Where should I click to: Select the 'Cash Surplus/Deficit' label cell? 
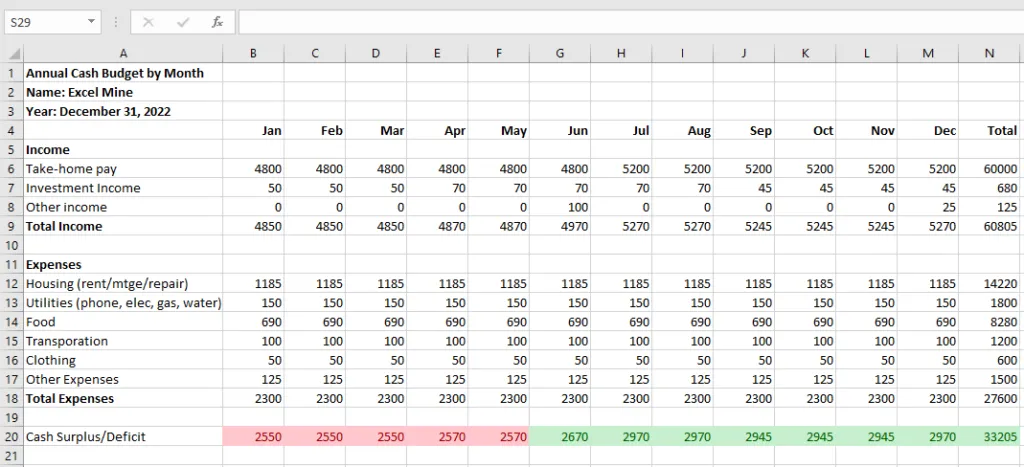click(x=123, y=437)
